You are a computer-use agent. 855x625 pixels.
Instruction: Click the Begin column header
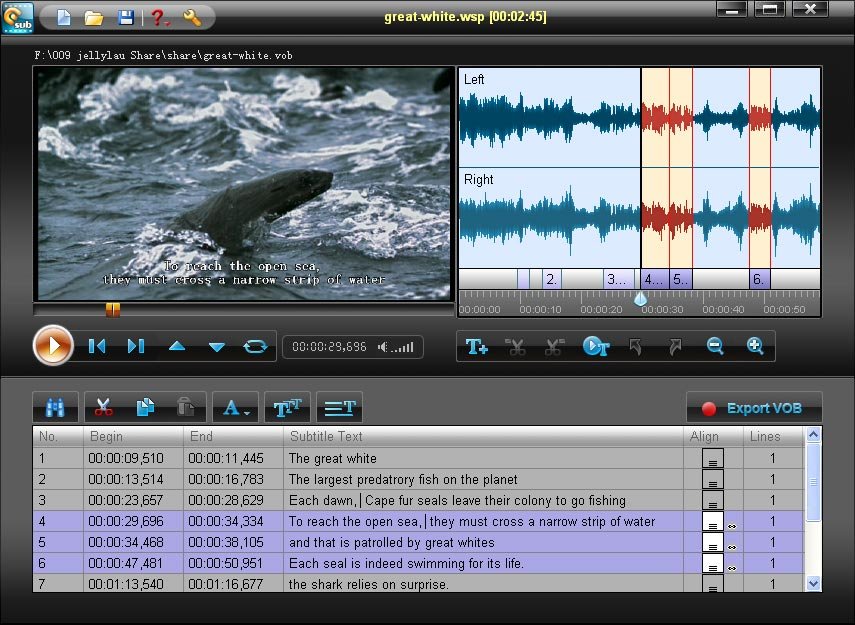coord(107,436)
